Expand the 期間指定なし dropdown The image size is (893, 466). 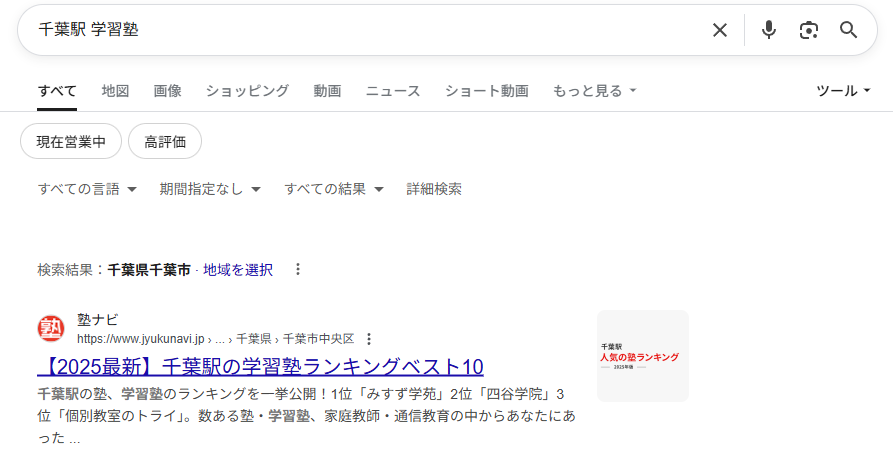point(210,189)
